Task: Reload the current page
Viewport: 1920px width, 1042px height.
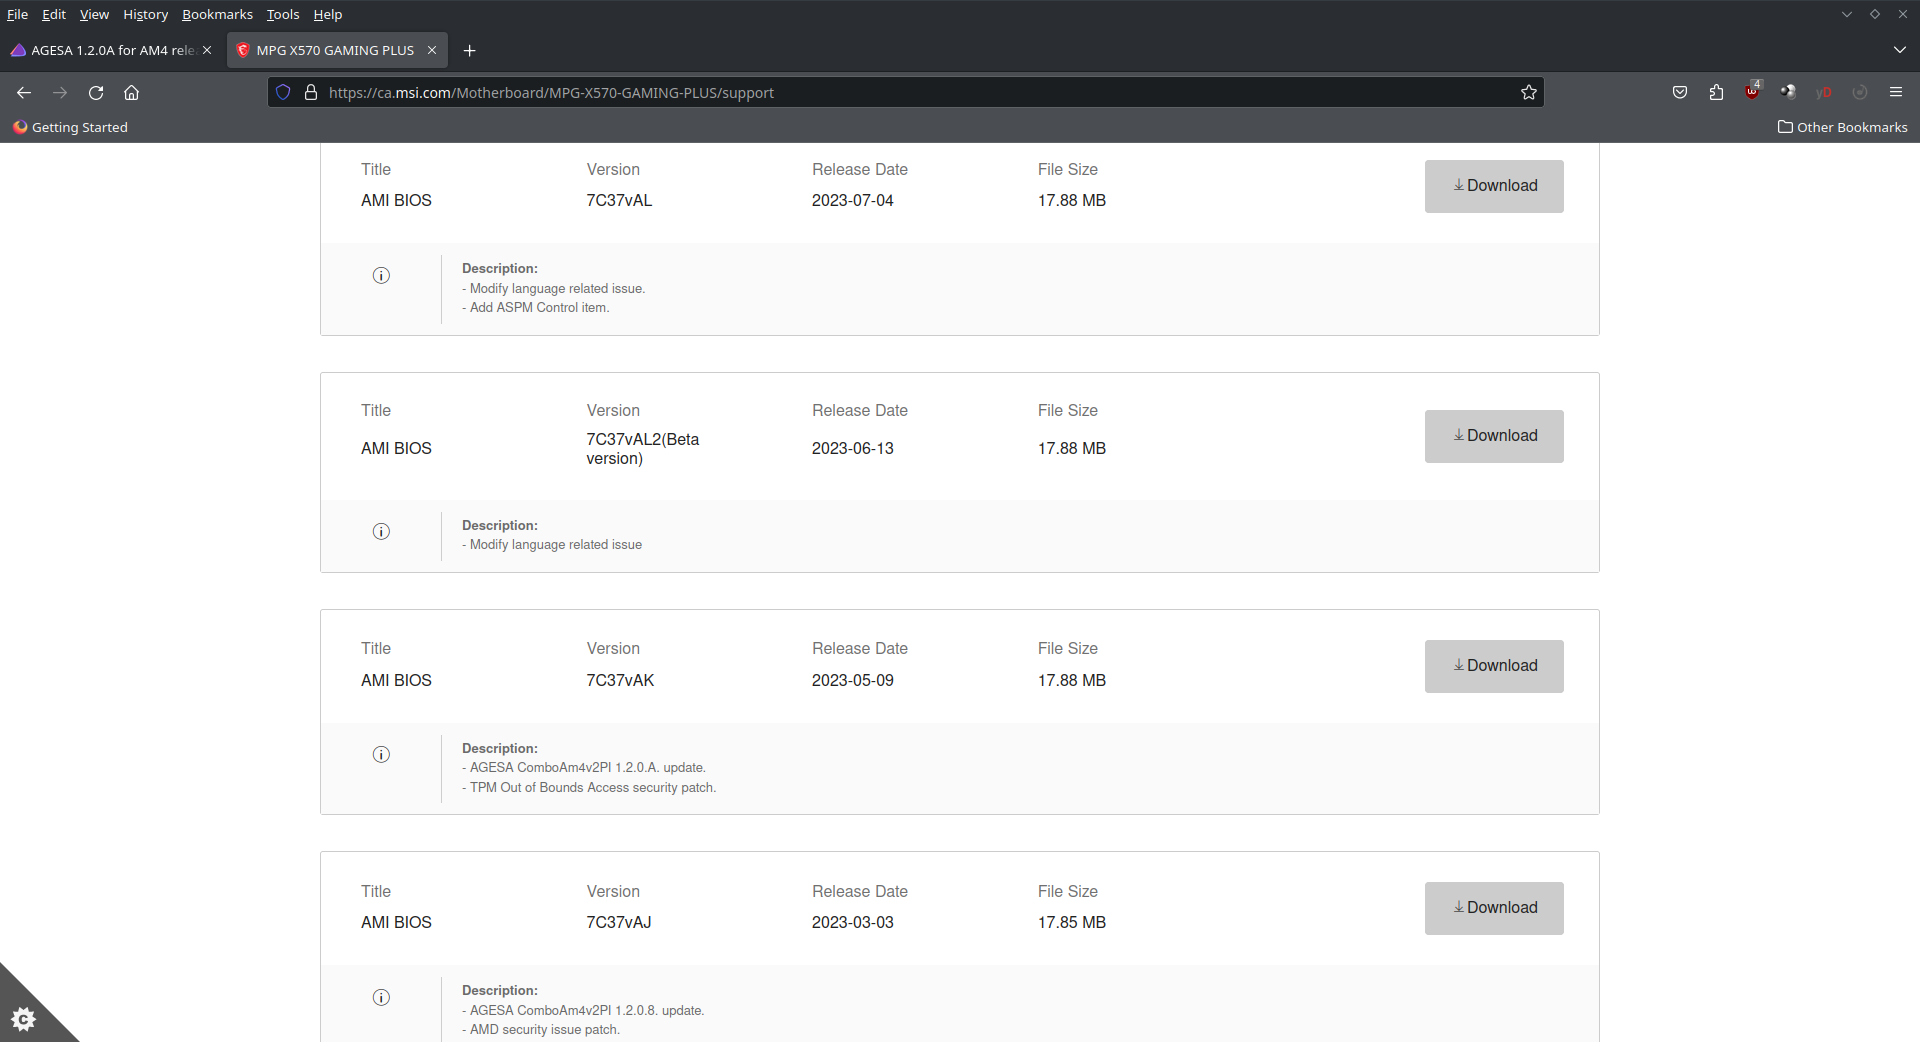Action: pyautogui.click(x=96, y=92)
